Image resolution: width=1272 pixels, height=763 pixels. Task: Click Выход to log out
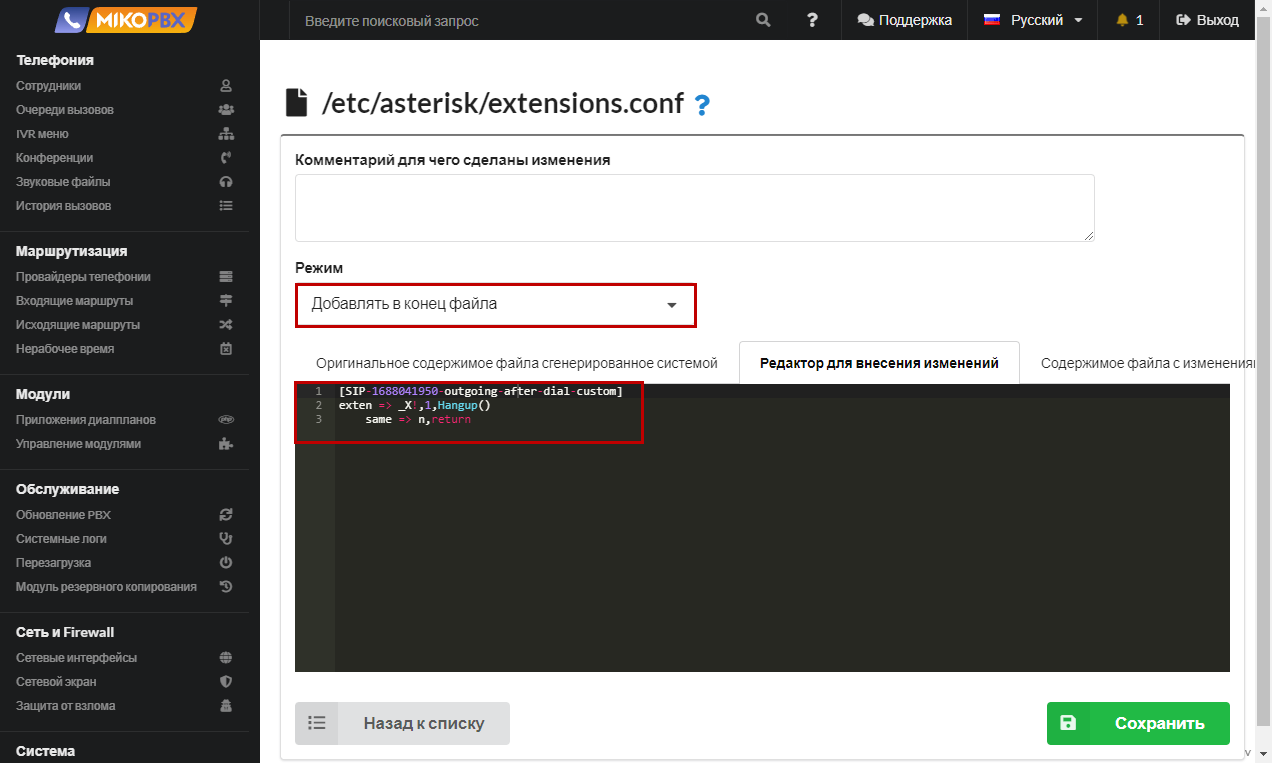(1207, 20)
